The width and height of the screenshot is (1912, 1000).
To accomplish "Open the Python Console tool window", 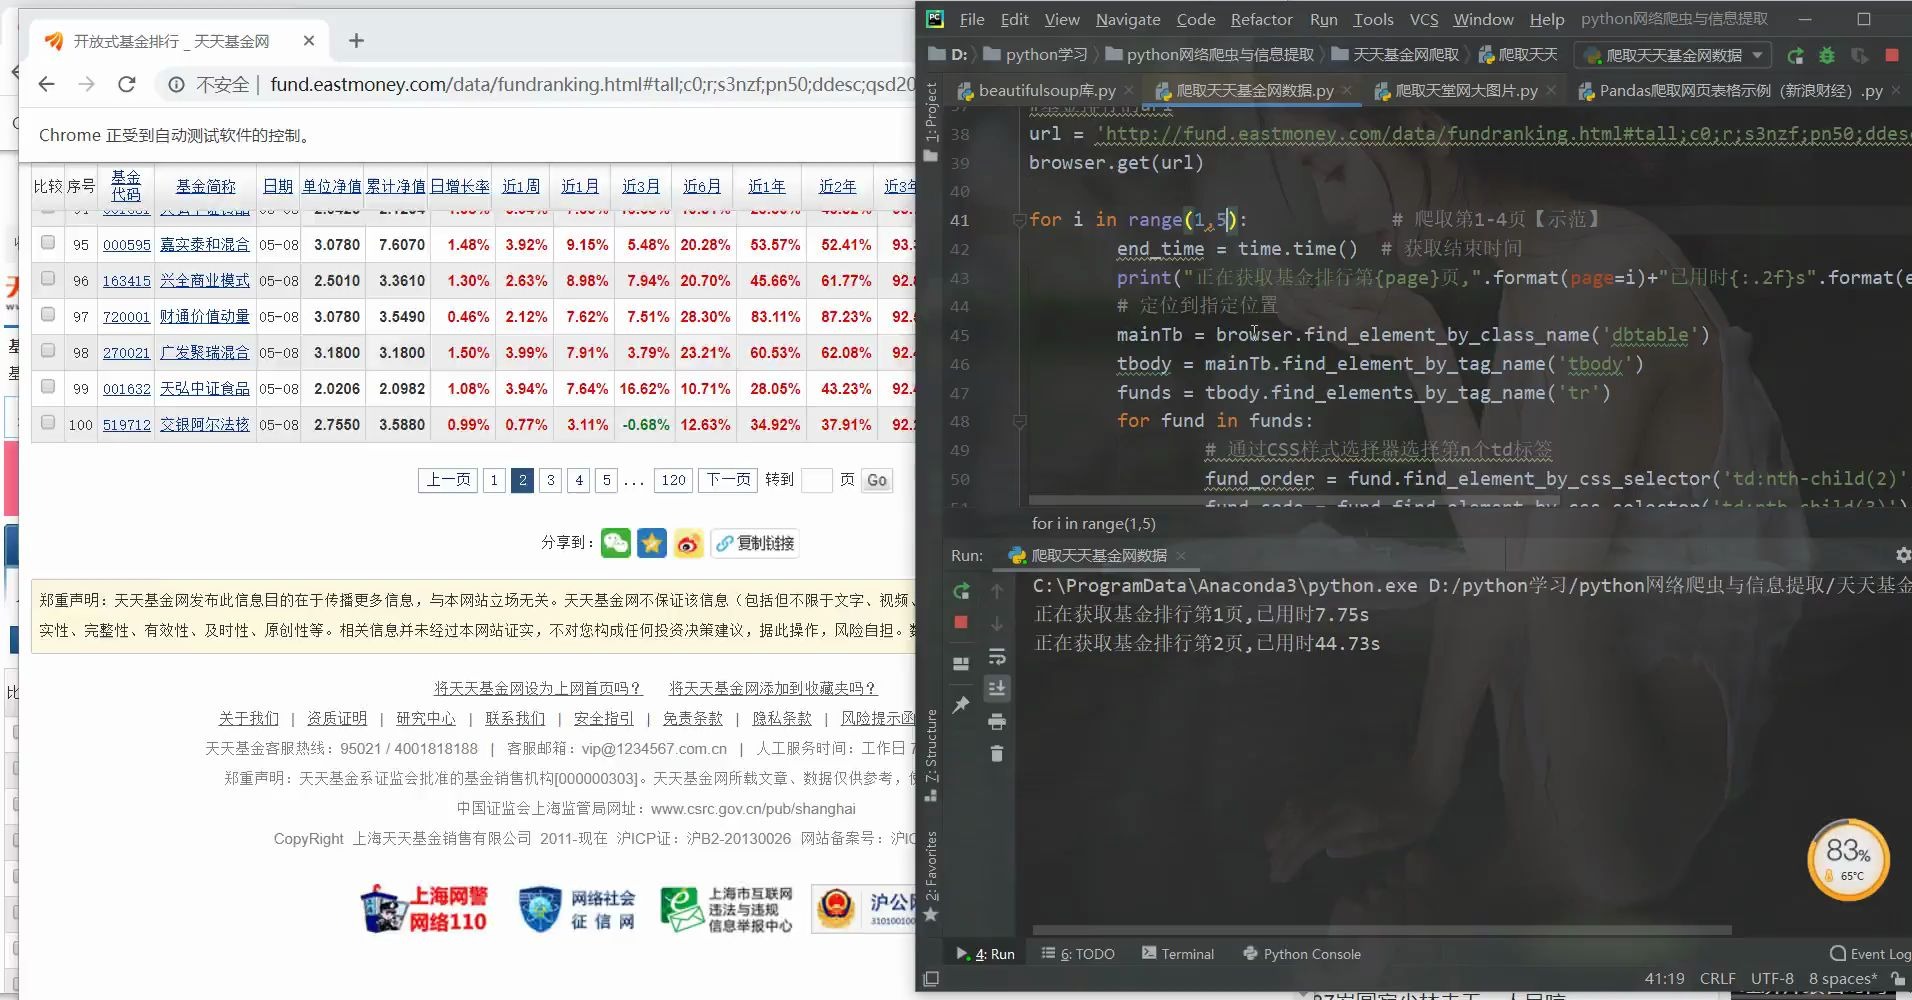I will tap(1301, 954).
